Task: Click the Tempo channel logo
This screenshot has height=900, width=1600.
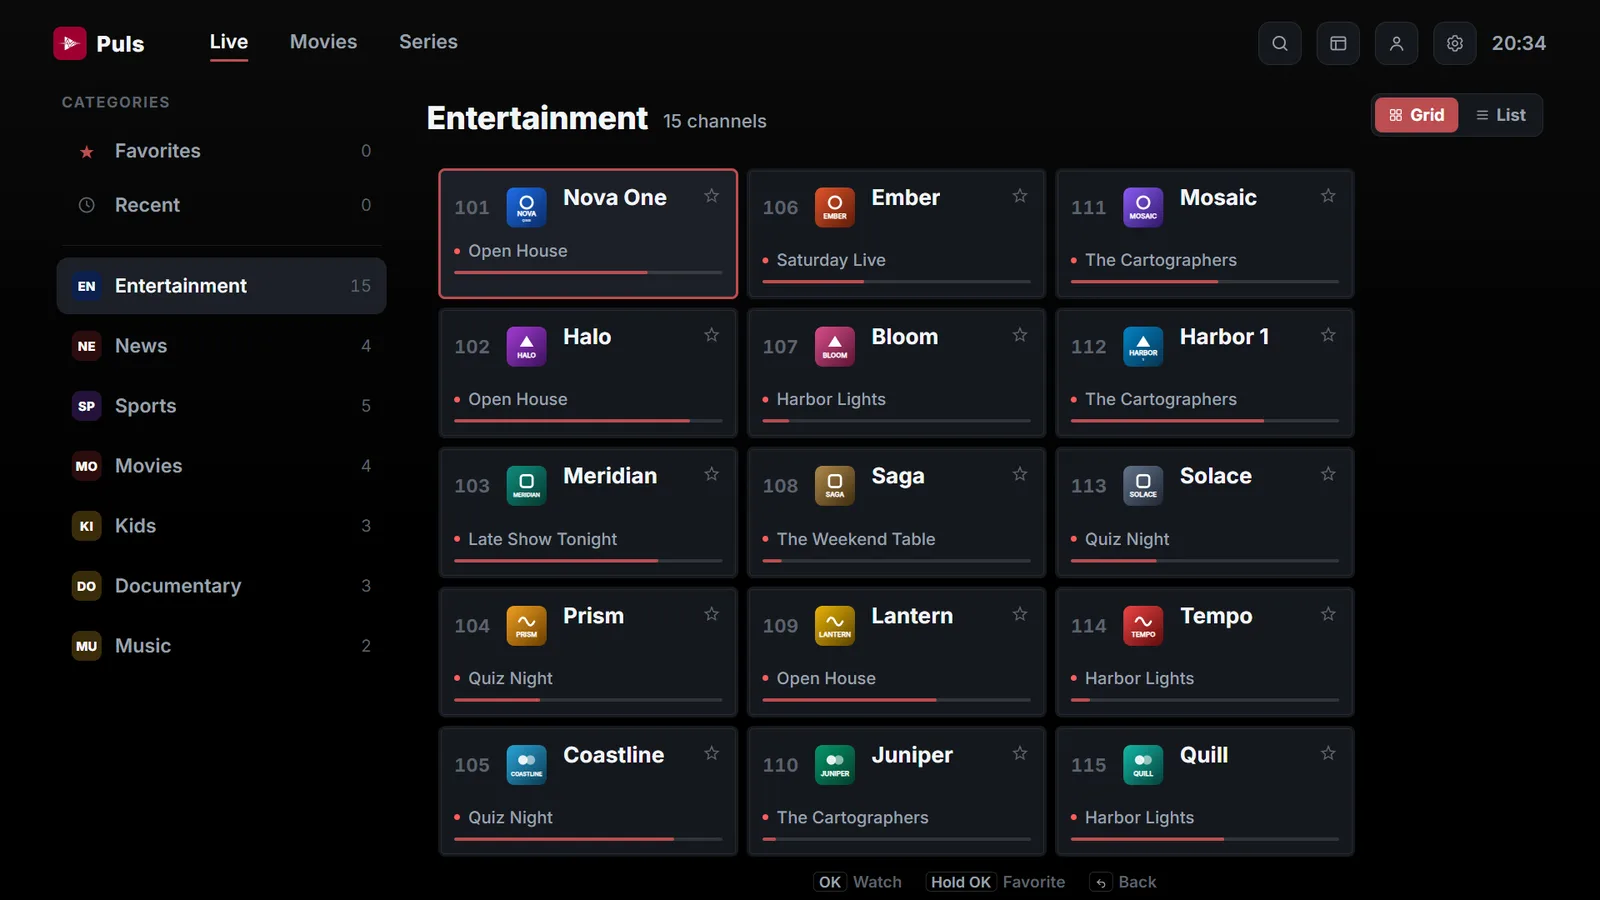Action: (x=1143, y=626)
